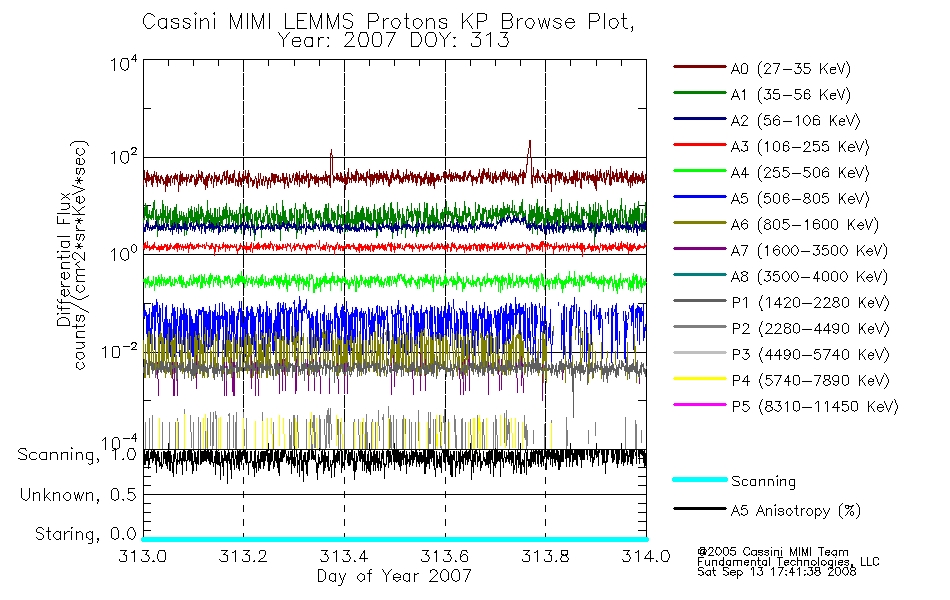Click the P2 (2280-4490 KeV) legend label
This screenshot has width=950, height=600.
(810, 329)
